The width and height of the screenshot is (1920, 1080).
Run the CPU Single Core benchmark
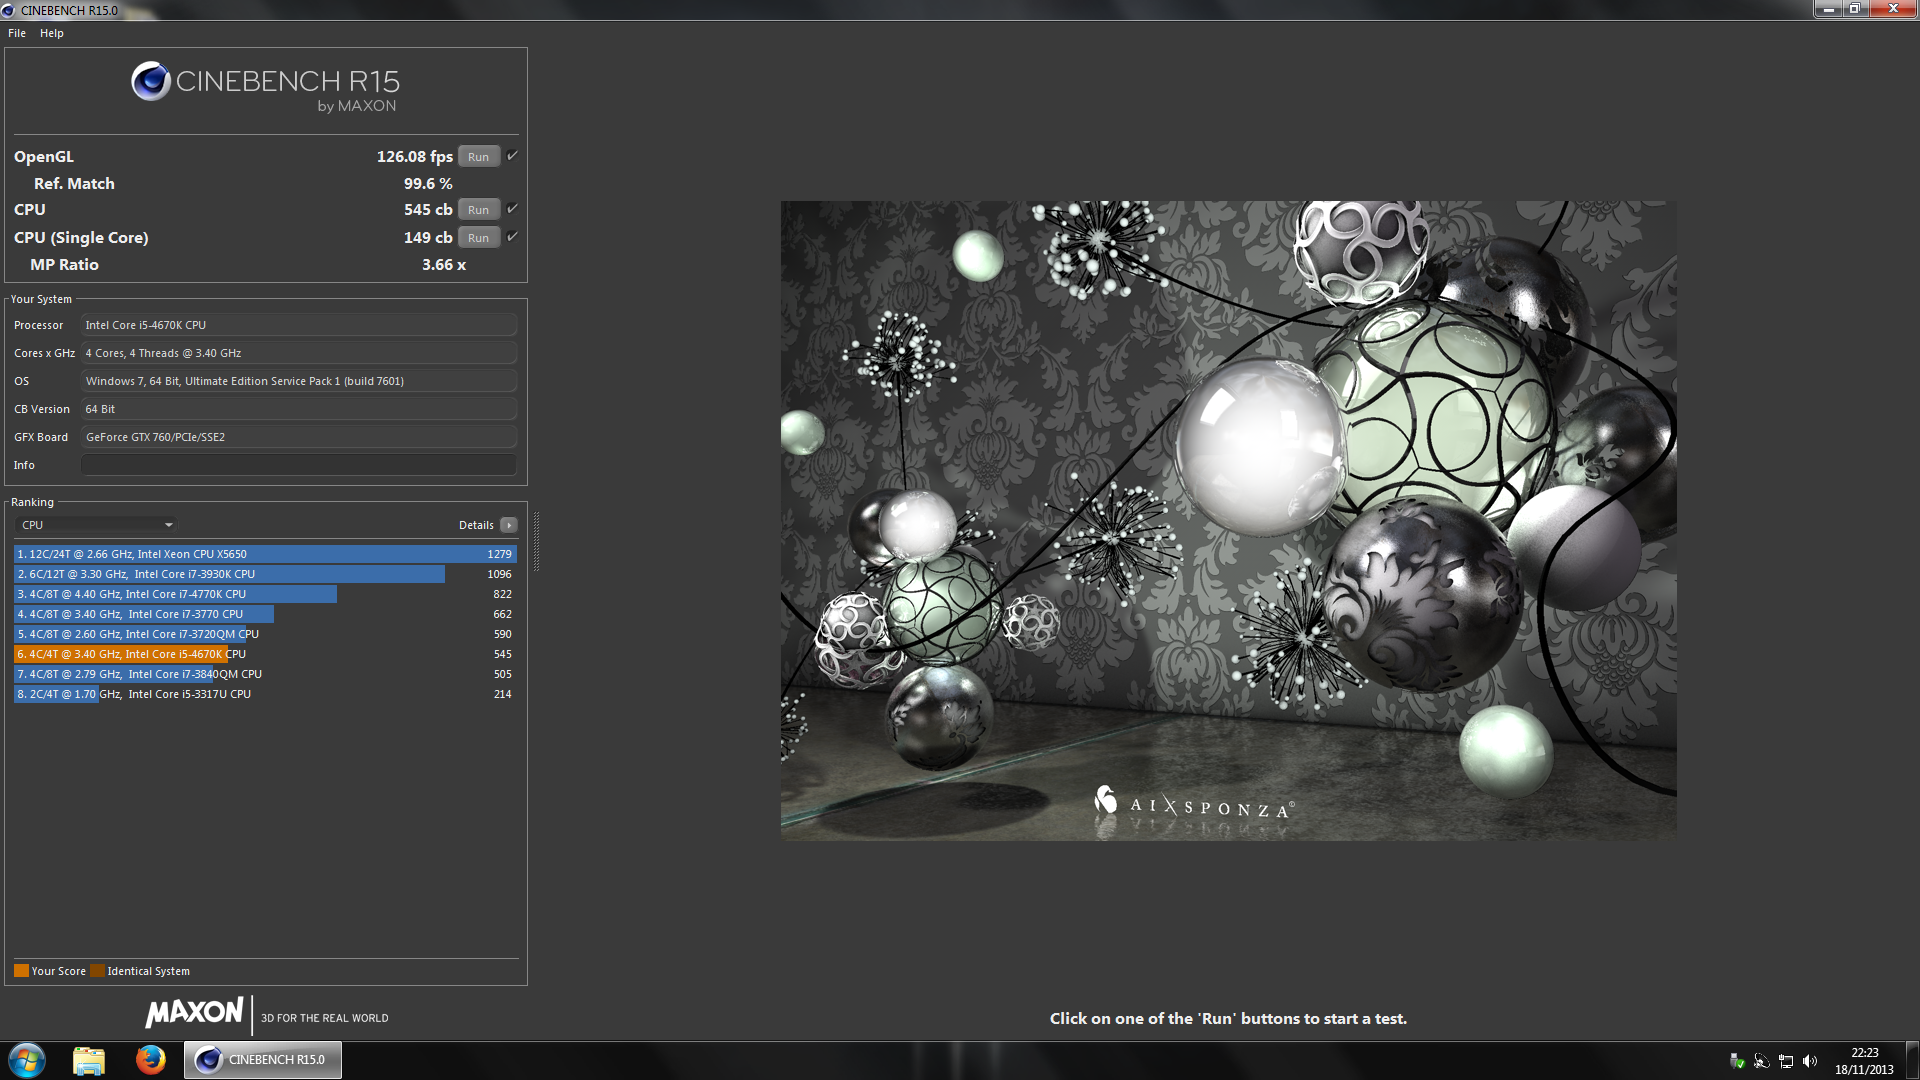point(478,238)
